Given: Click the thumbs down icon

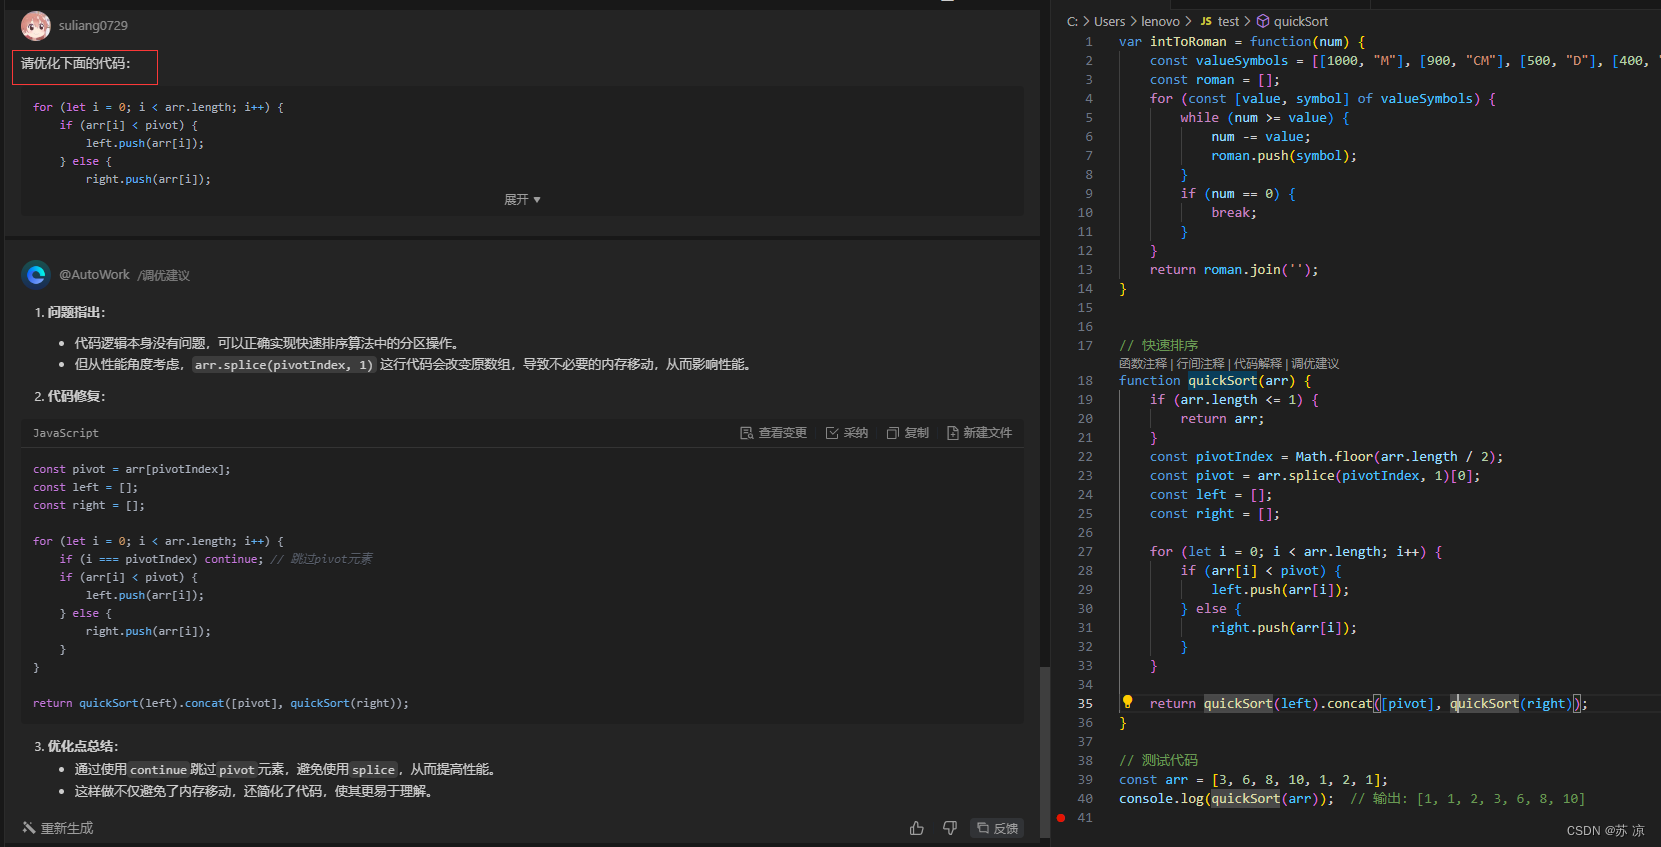Looking at the screenshot, I should (950, 828).
